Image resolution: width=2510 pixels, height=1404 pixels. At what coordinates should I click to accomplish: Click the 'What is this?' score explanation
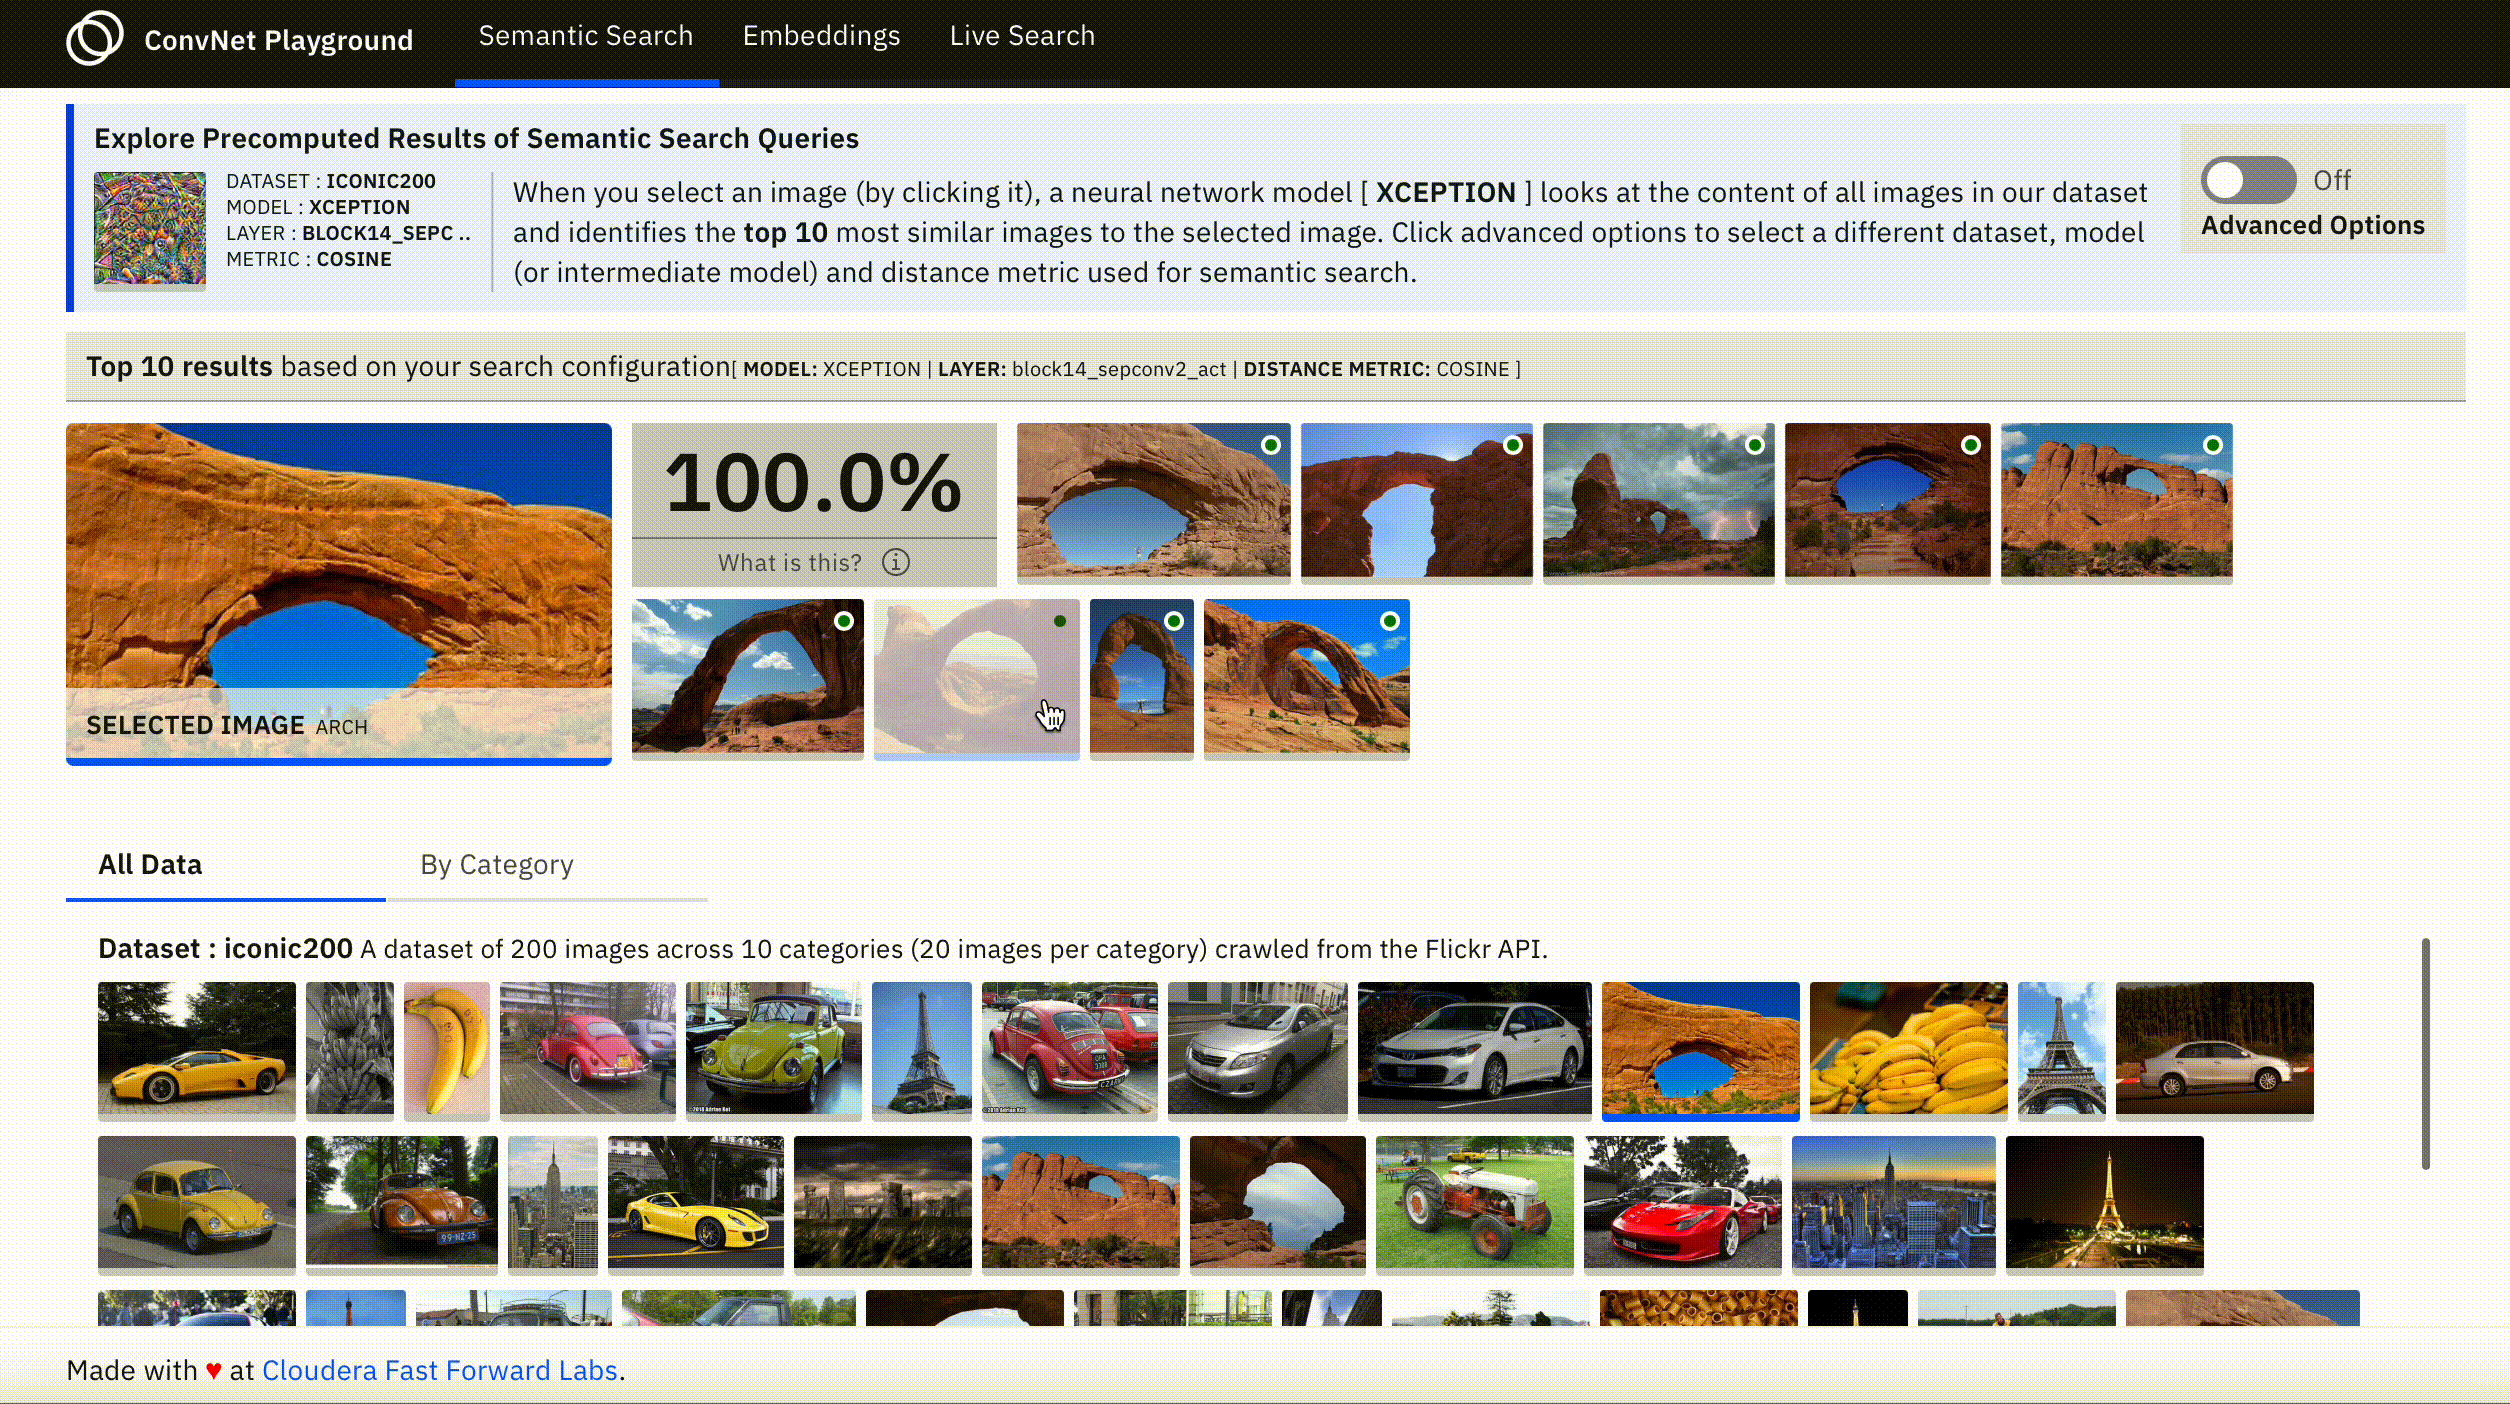789,562
